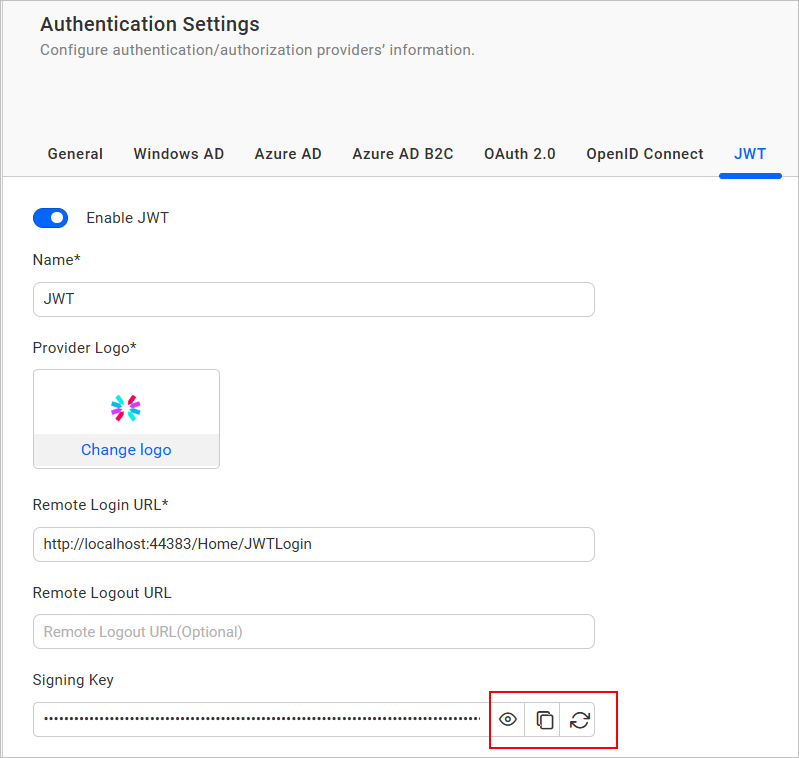
Task: Click the Remote Logout URL field
Action: point(313,631)
